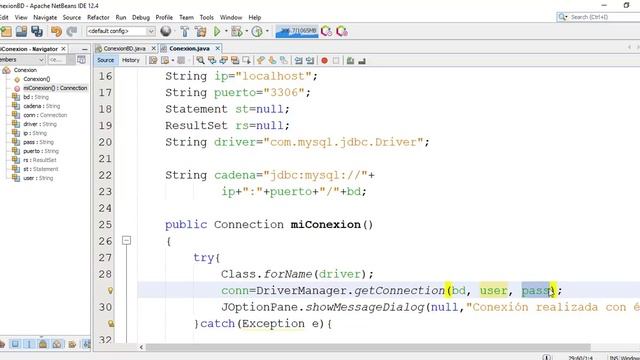Open the Help menu
640x360 pixels.
point(255,18)
